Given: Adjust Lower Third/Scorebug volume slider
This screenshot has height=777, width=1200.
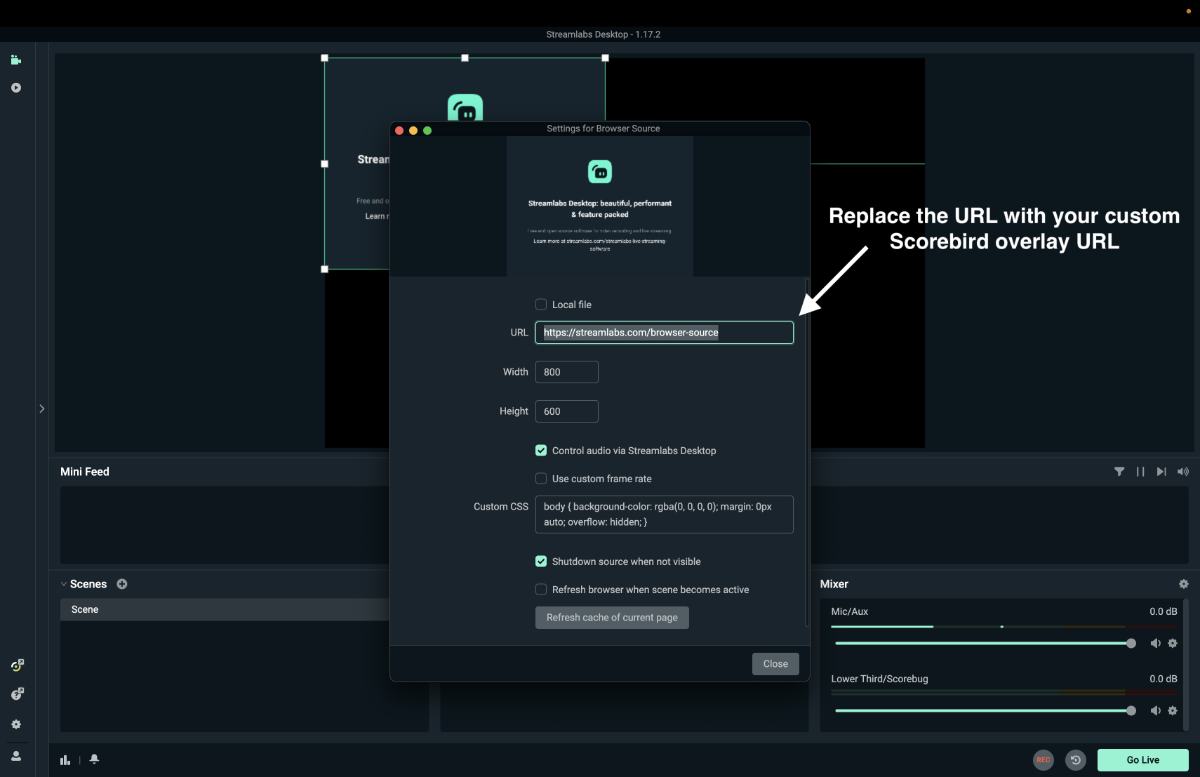Looking at the screenshot, I should click(x=983, y=710).
